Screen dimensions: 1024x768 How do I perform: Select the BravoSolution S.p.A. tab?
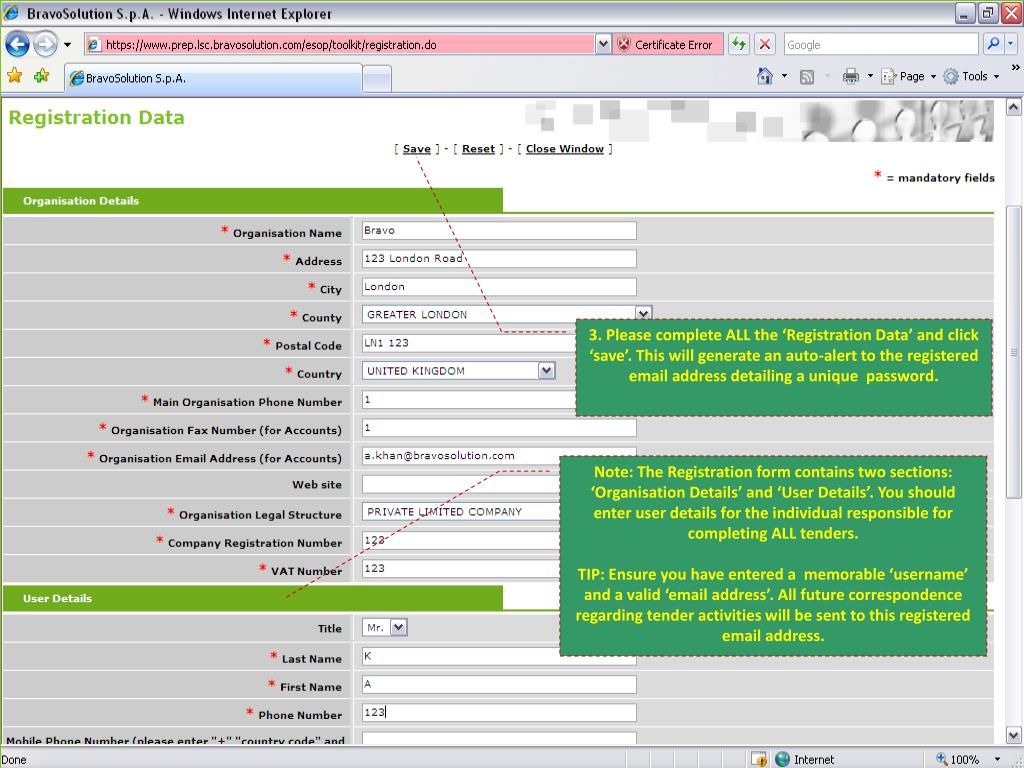[213, 78]
